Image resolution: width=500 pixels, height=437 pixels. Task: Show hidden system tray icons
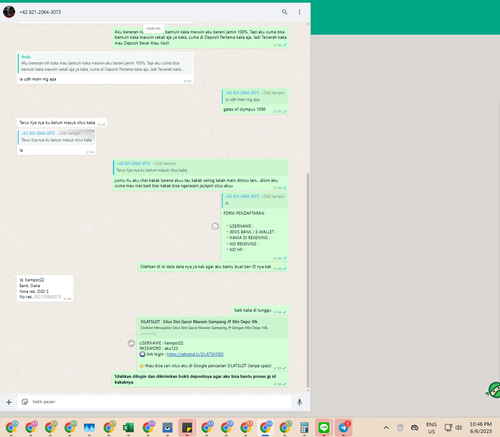386,427
